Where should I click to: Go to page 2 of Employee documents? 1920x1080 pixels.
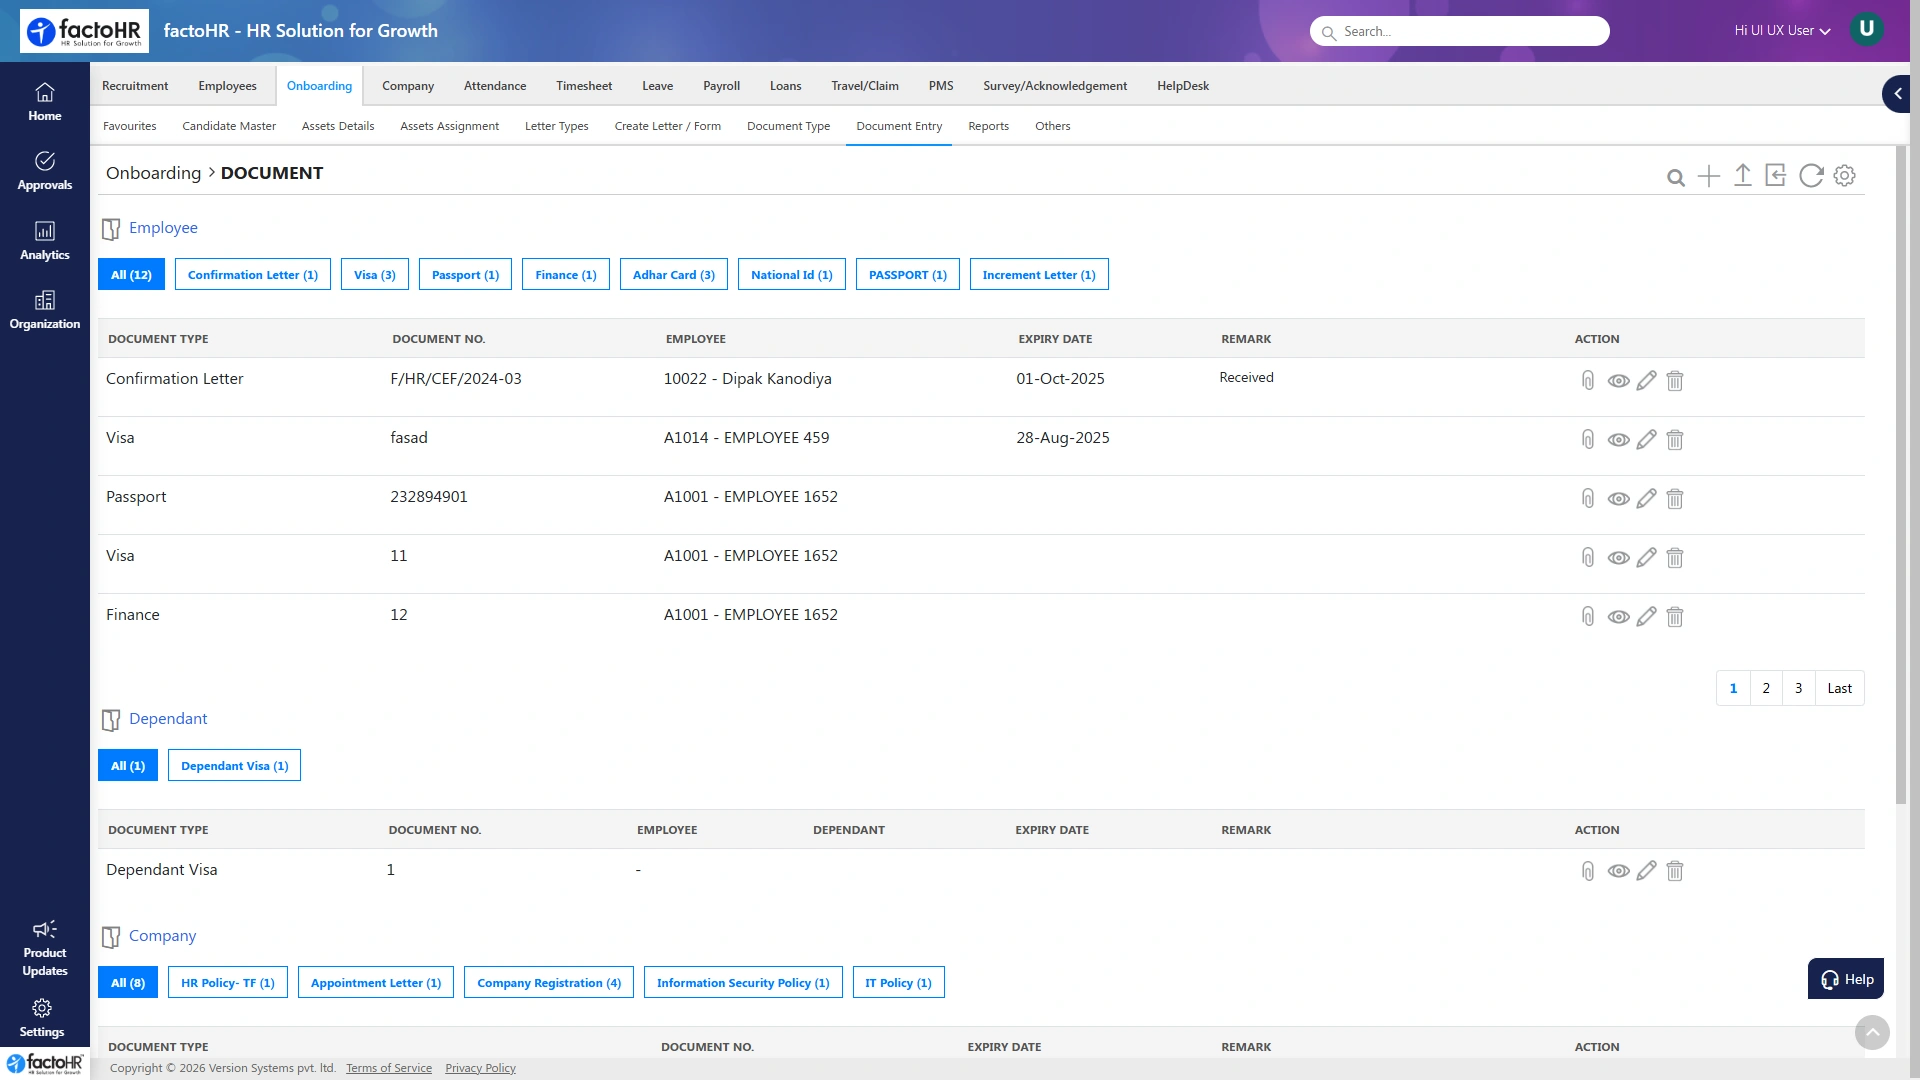1766,688
